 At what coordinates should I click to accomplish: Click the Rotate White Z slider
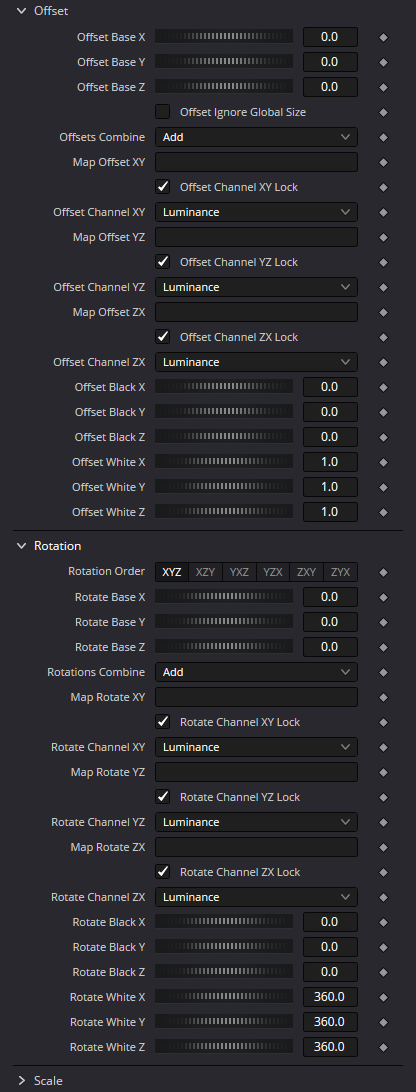tap(224, 1047)
